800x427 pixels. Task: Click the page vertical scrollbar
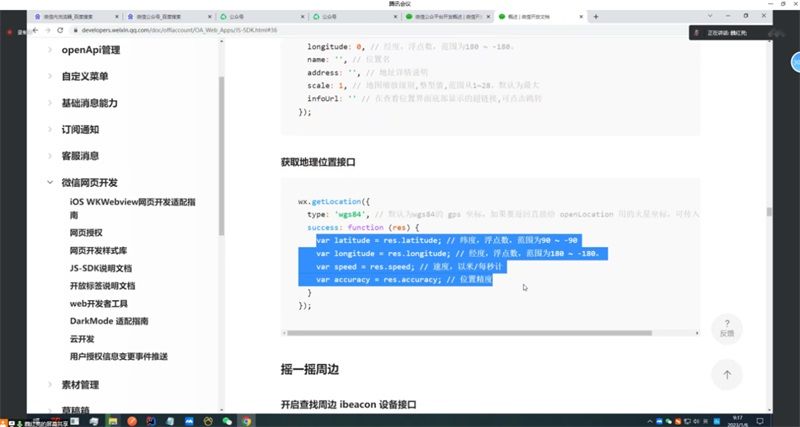tap(769, 210)
